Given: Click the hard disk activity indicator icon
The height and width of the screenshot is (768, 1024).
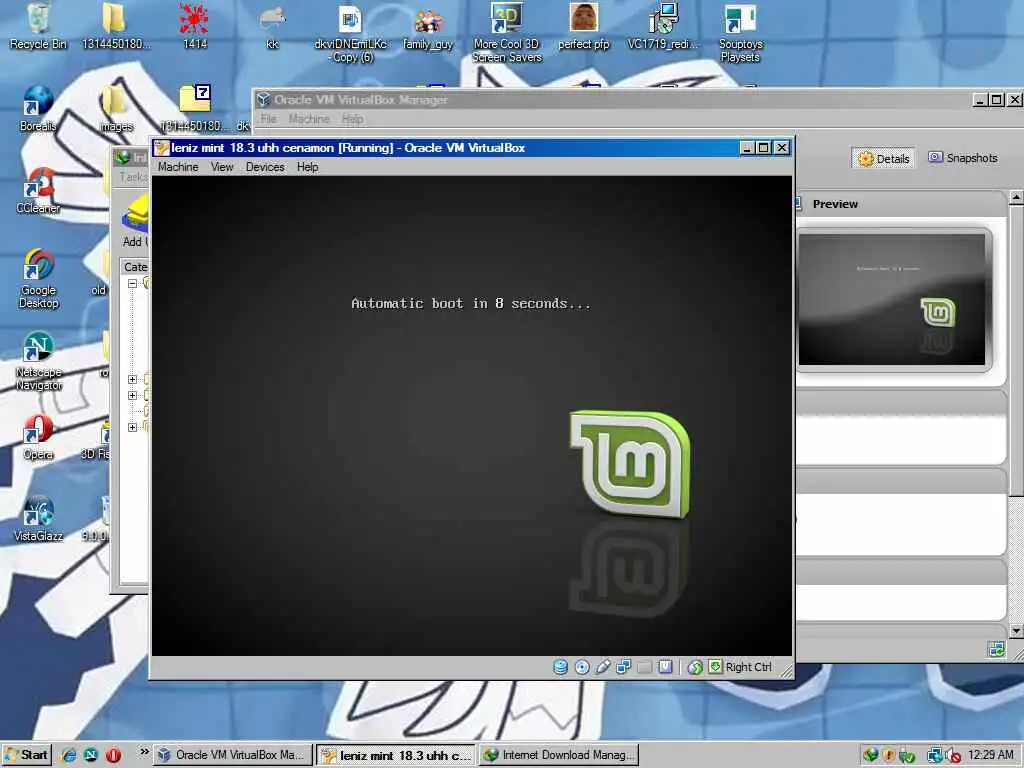Looking at the screenshot, I should click(560, 667).
